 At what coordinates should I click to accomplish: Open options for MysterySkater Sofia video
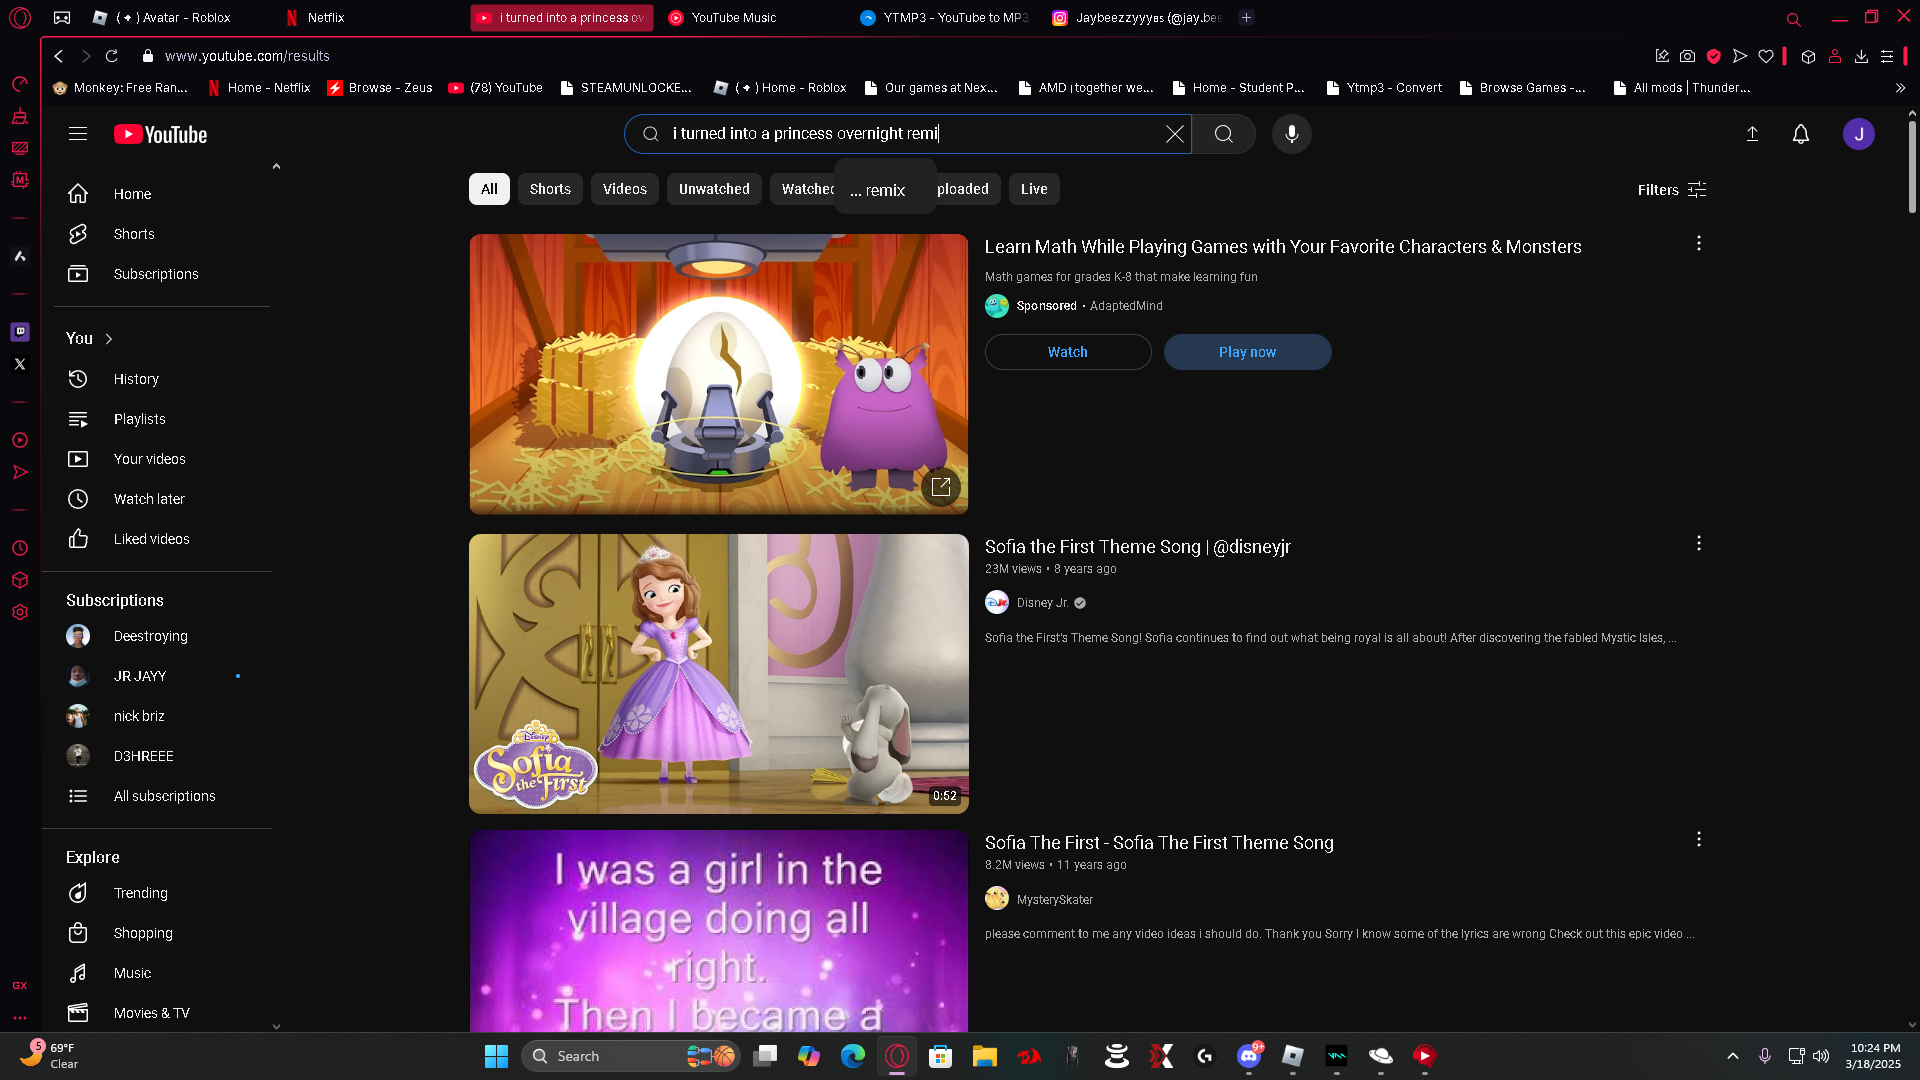(x=1698, y=840)
